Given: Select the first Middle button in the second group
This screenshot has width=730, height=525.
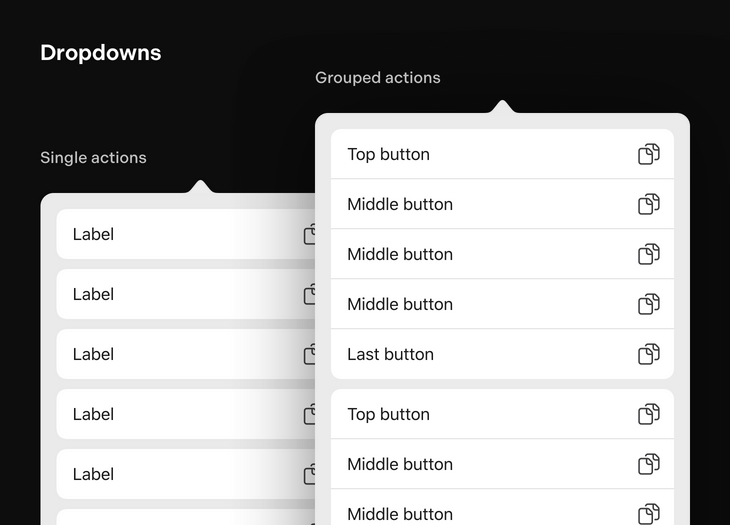Looking at the screenshot, I should pyautogui.click(x=400, y=464).
